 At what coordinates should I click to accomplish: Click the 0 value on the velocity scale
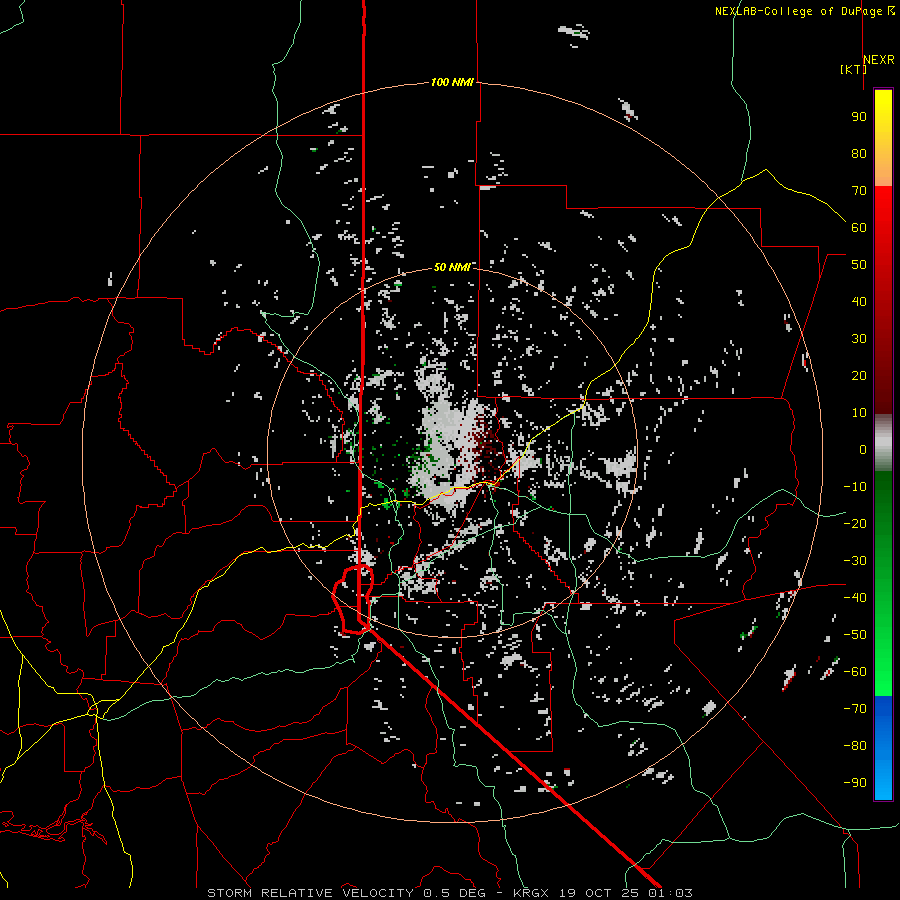coord(863,449)
